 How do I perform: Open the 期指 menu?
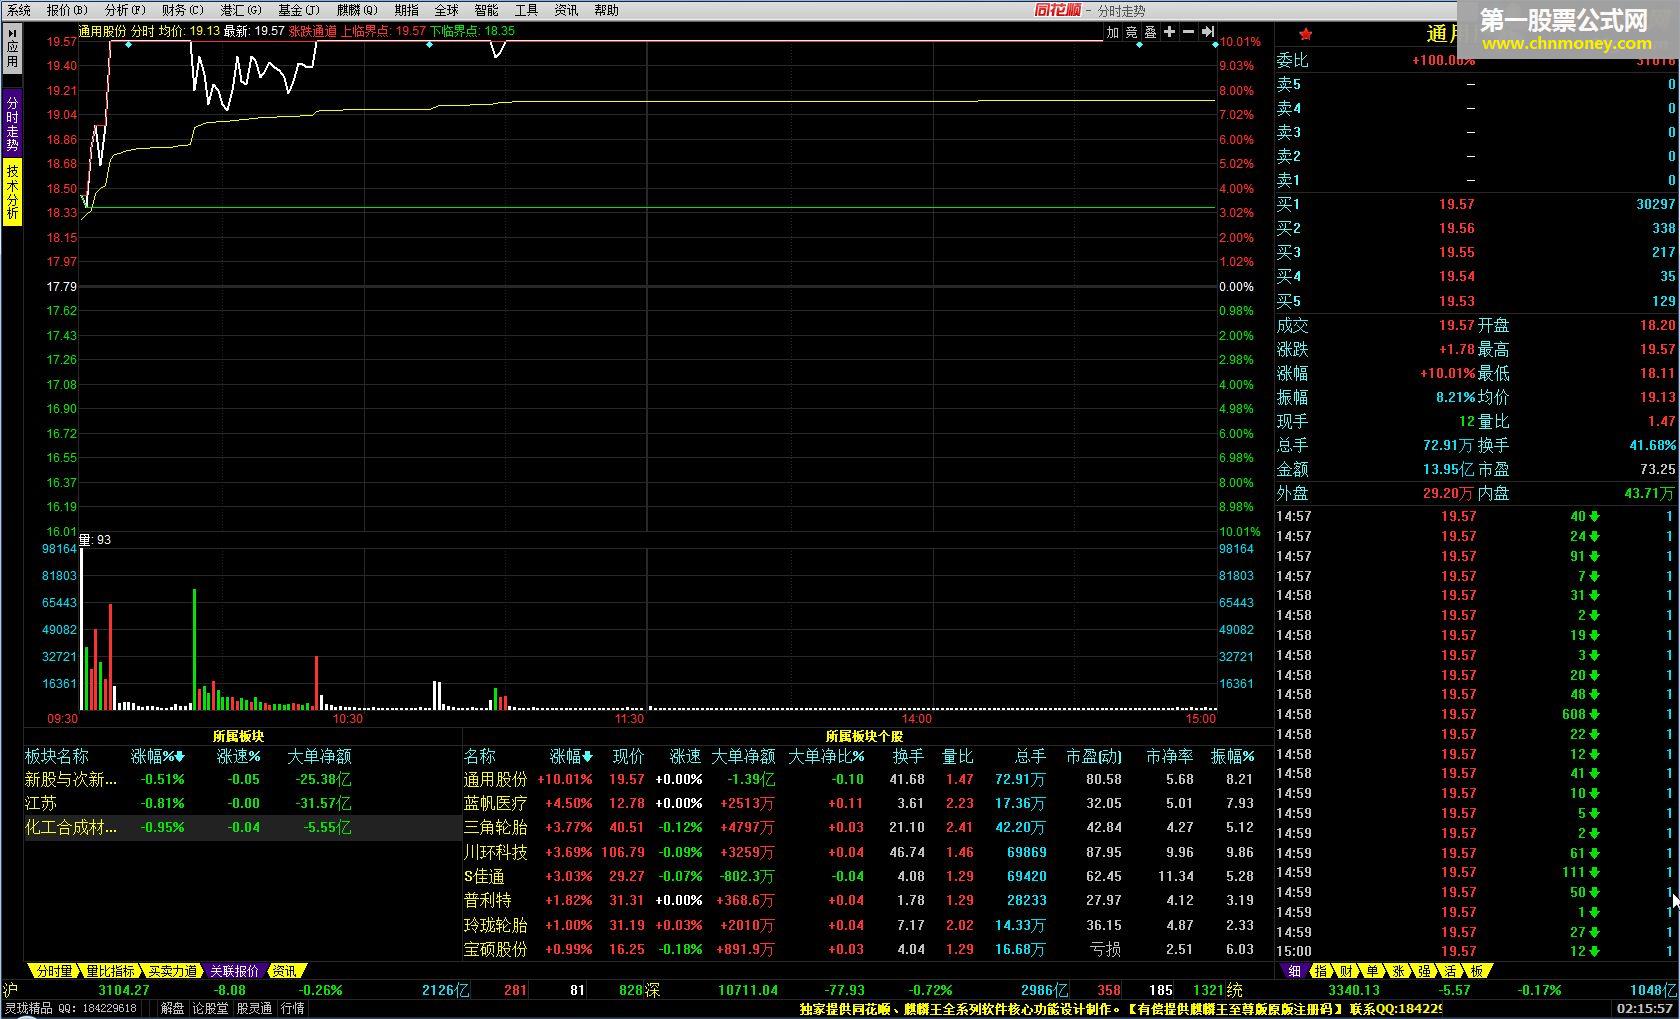(406, 10)
